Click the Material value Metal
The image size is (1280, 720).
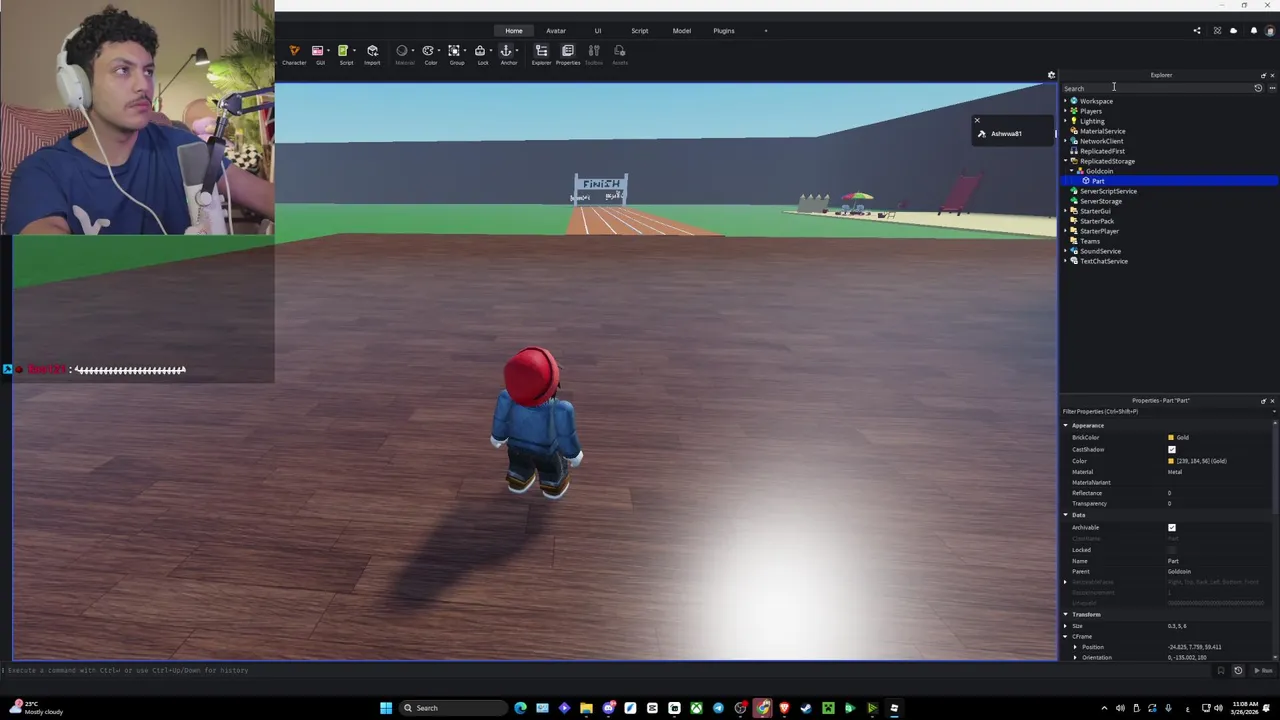tap(1175, 472)
